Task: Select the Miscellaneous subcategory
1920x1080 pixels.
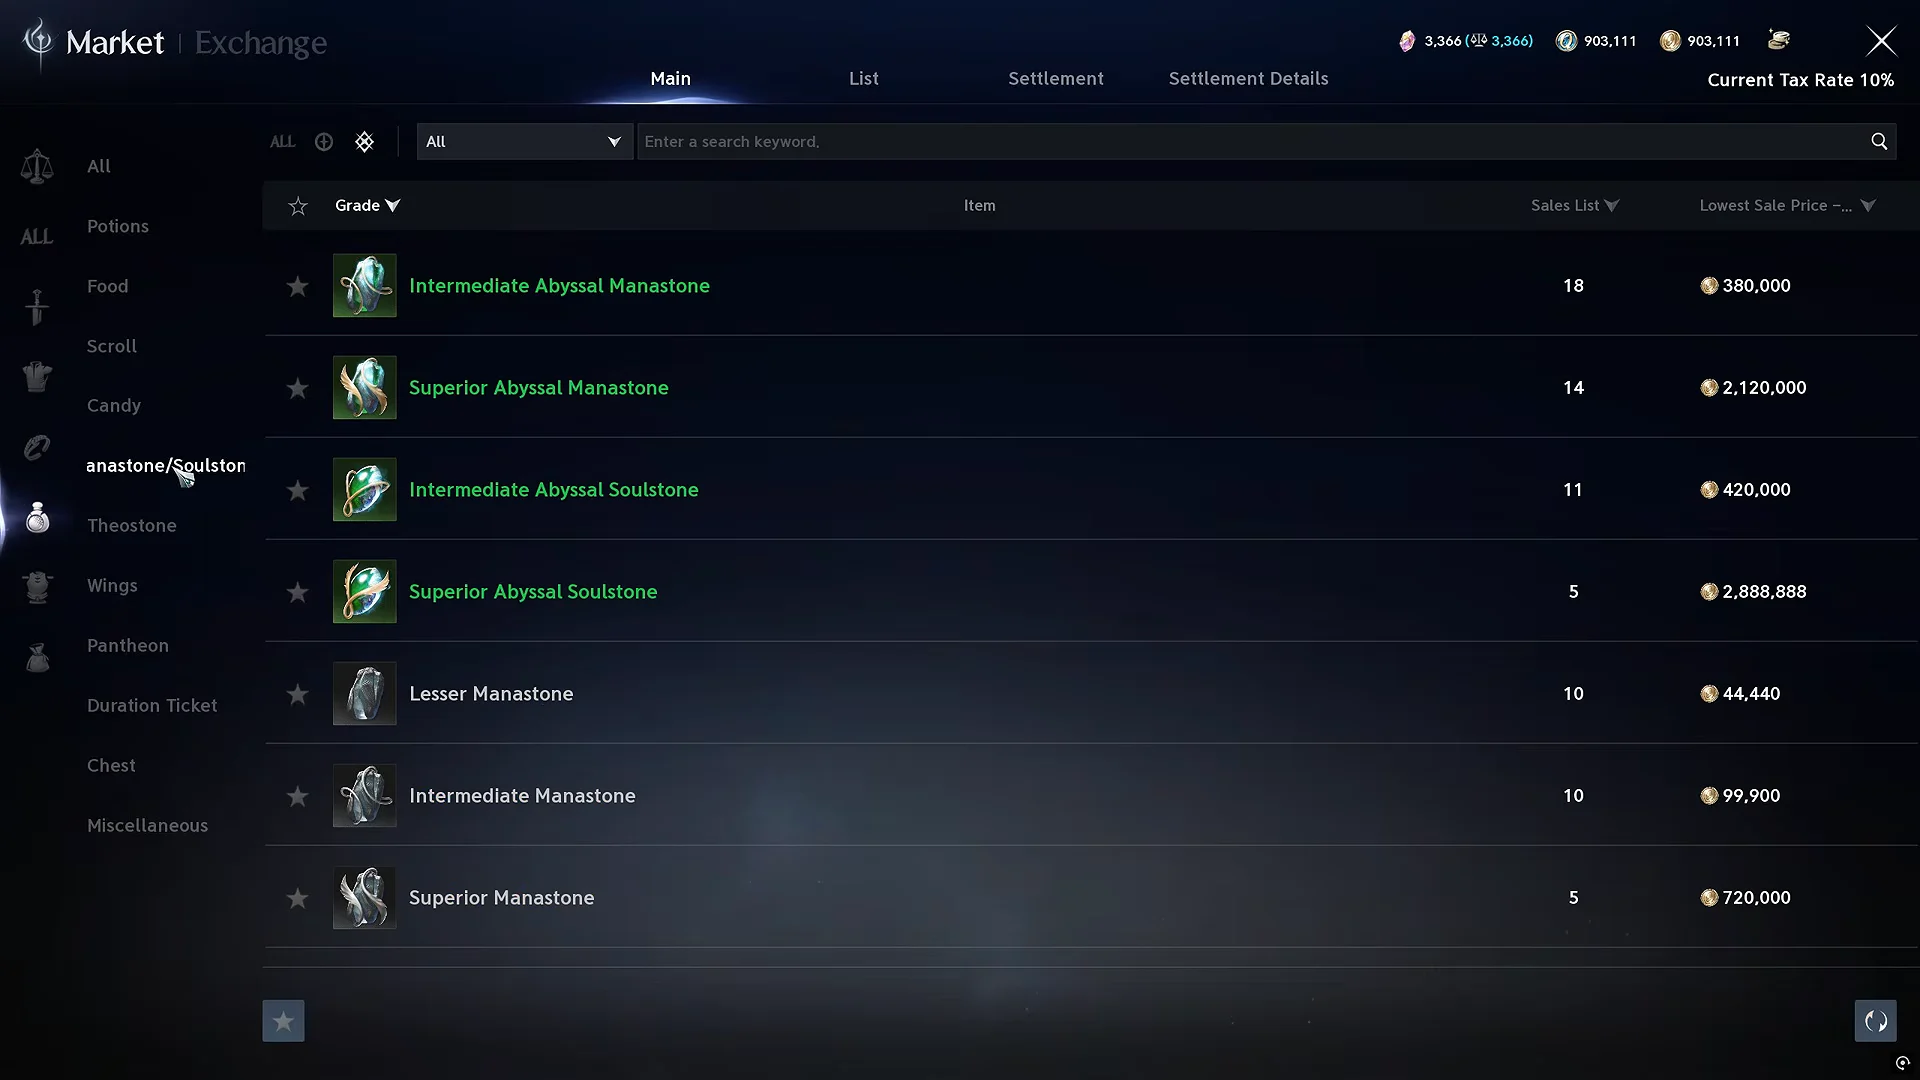Action: tap(147, 825)
